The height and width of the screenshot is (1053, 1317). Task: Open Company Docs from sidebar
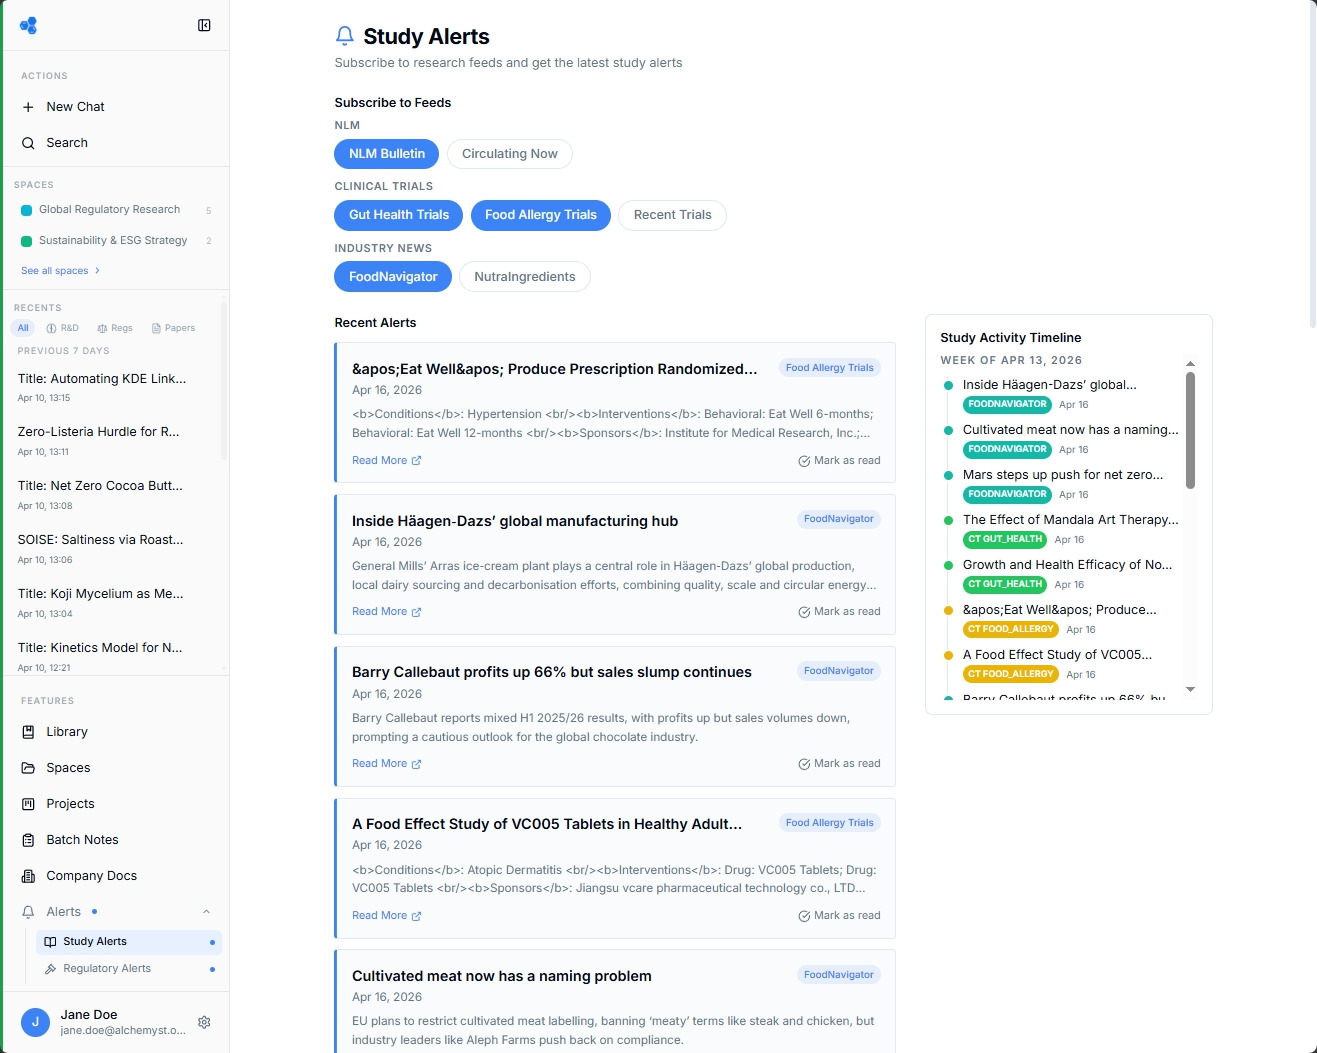point(92,876)
